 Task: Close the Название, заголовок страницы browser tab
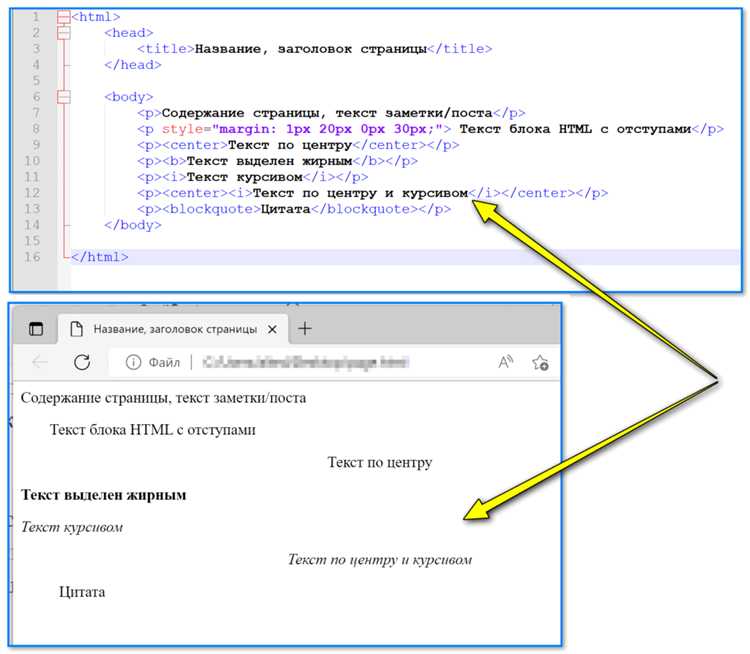tap(272, 329)
